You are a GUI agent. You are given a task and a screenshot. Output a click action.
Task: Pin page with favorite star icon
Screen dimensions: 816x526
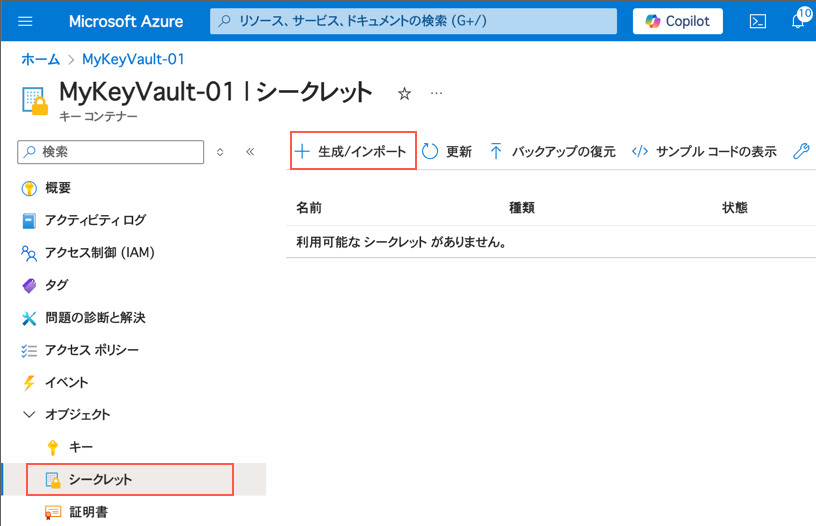coord(404,94)
